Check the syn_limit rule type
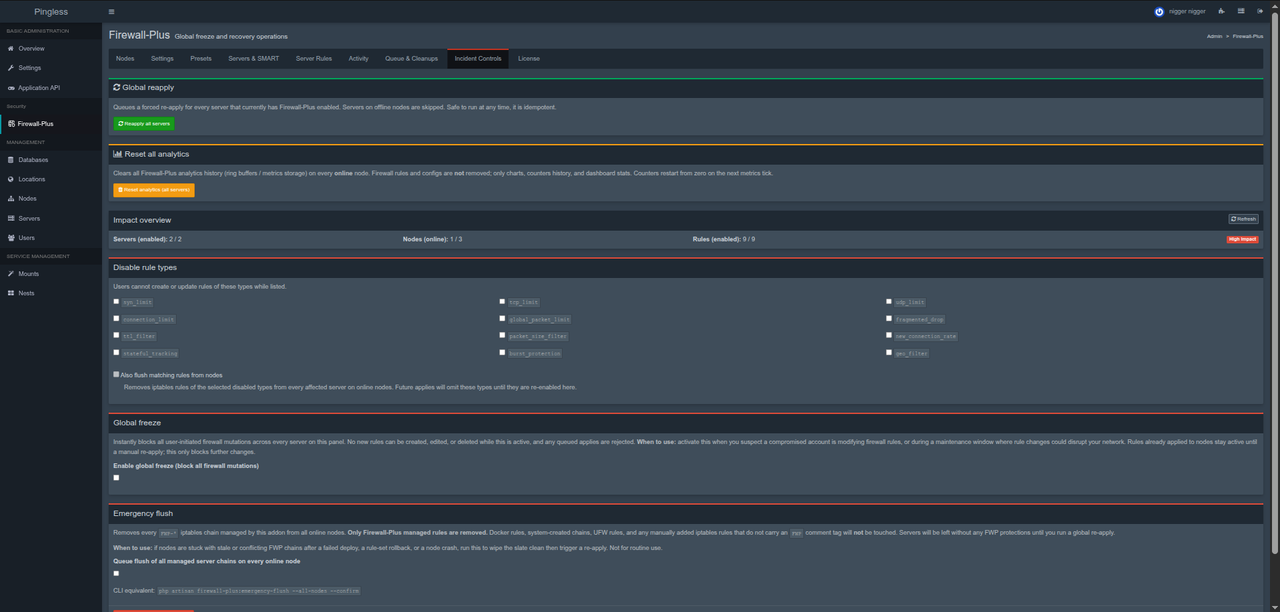The height and width of the screenshot is (612, 1280). (116, 301)
